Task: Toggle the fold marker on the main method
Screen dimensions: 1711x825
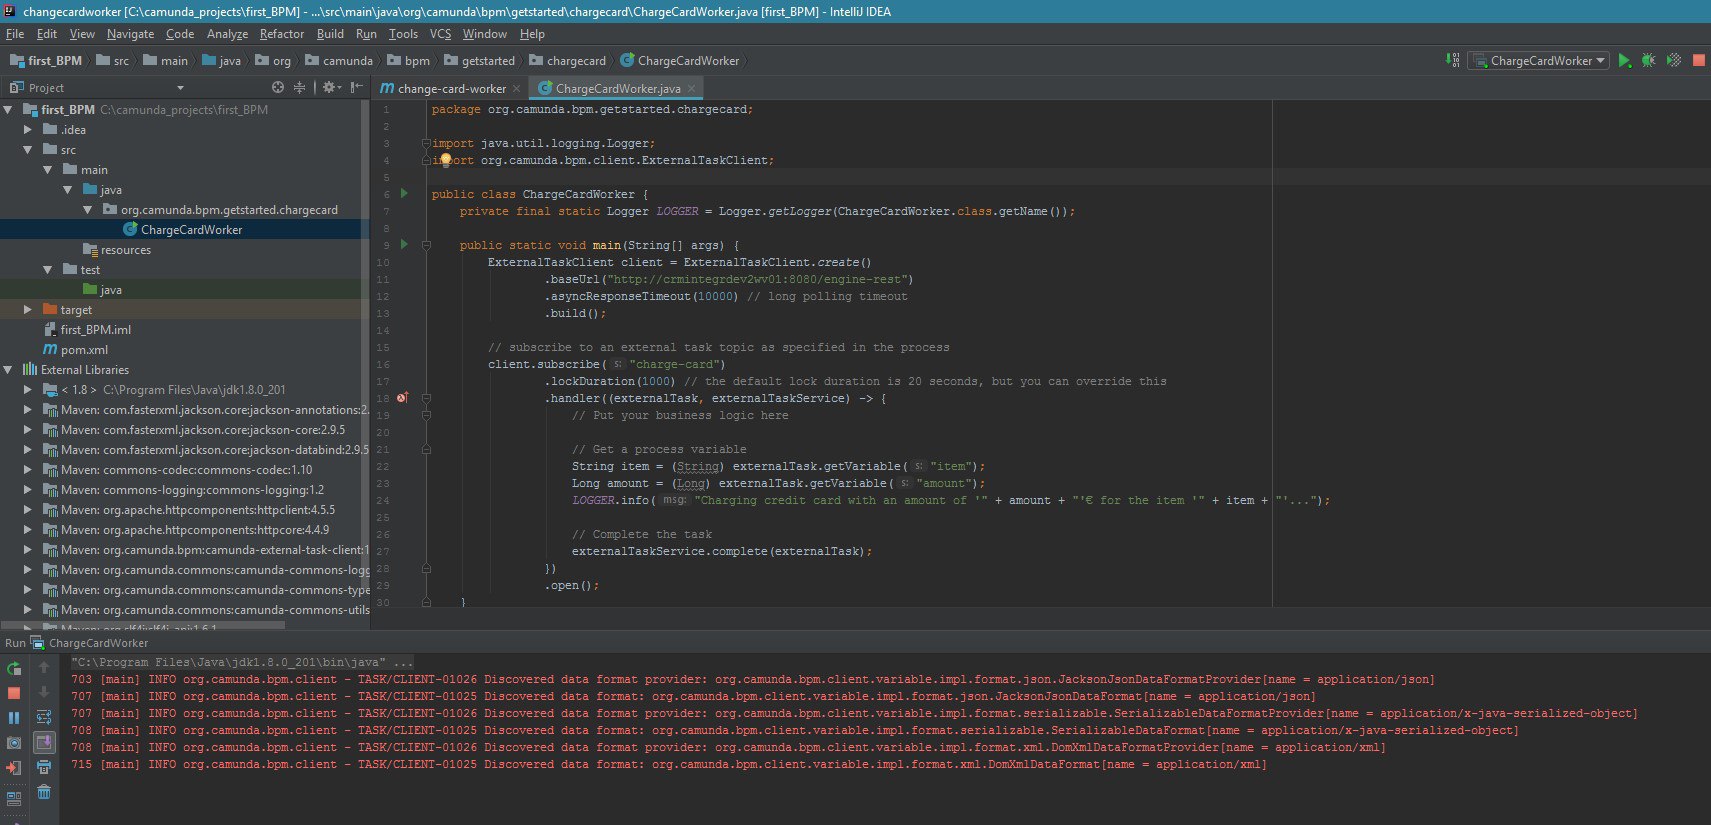Action: point(426,245)
